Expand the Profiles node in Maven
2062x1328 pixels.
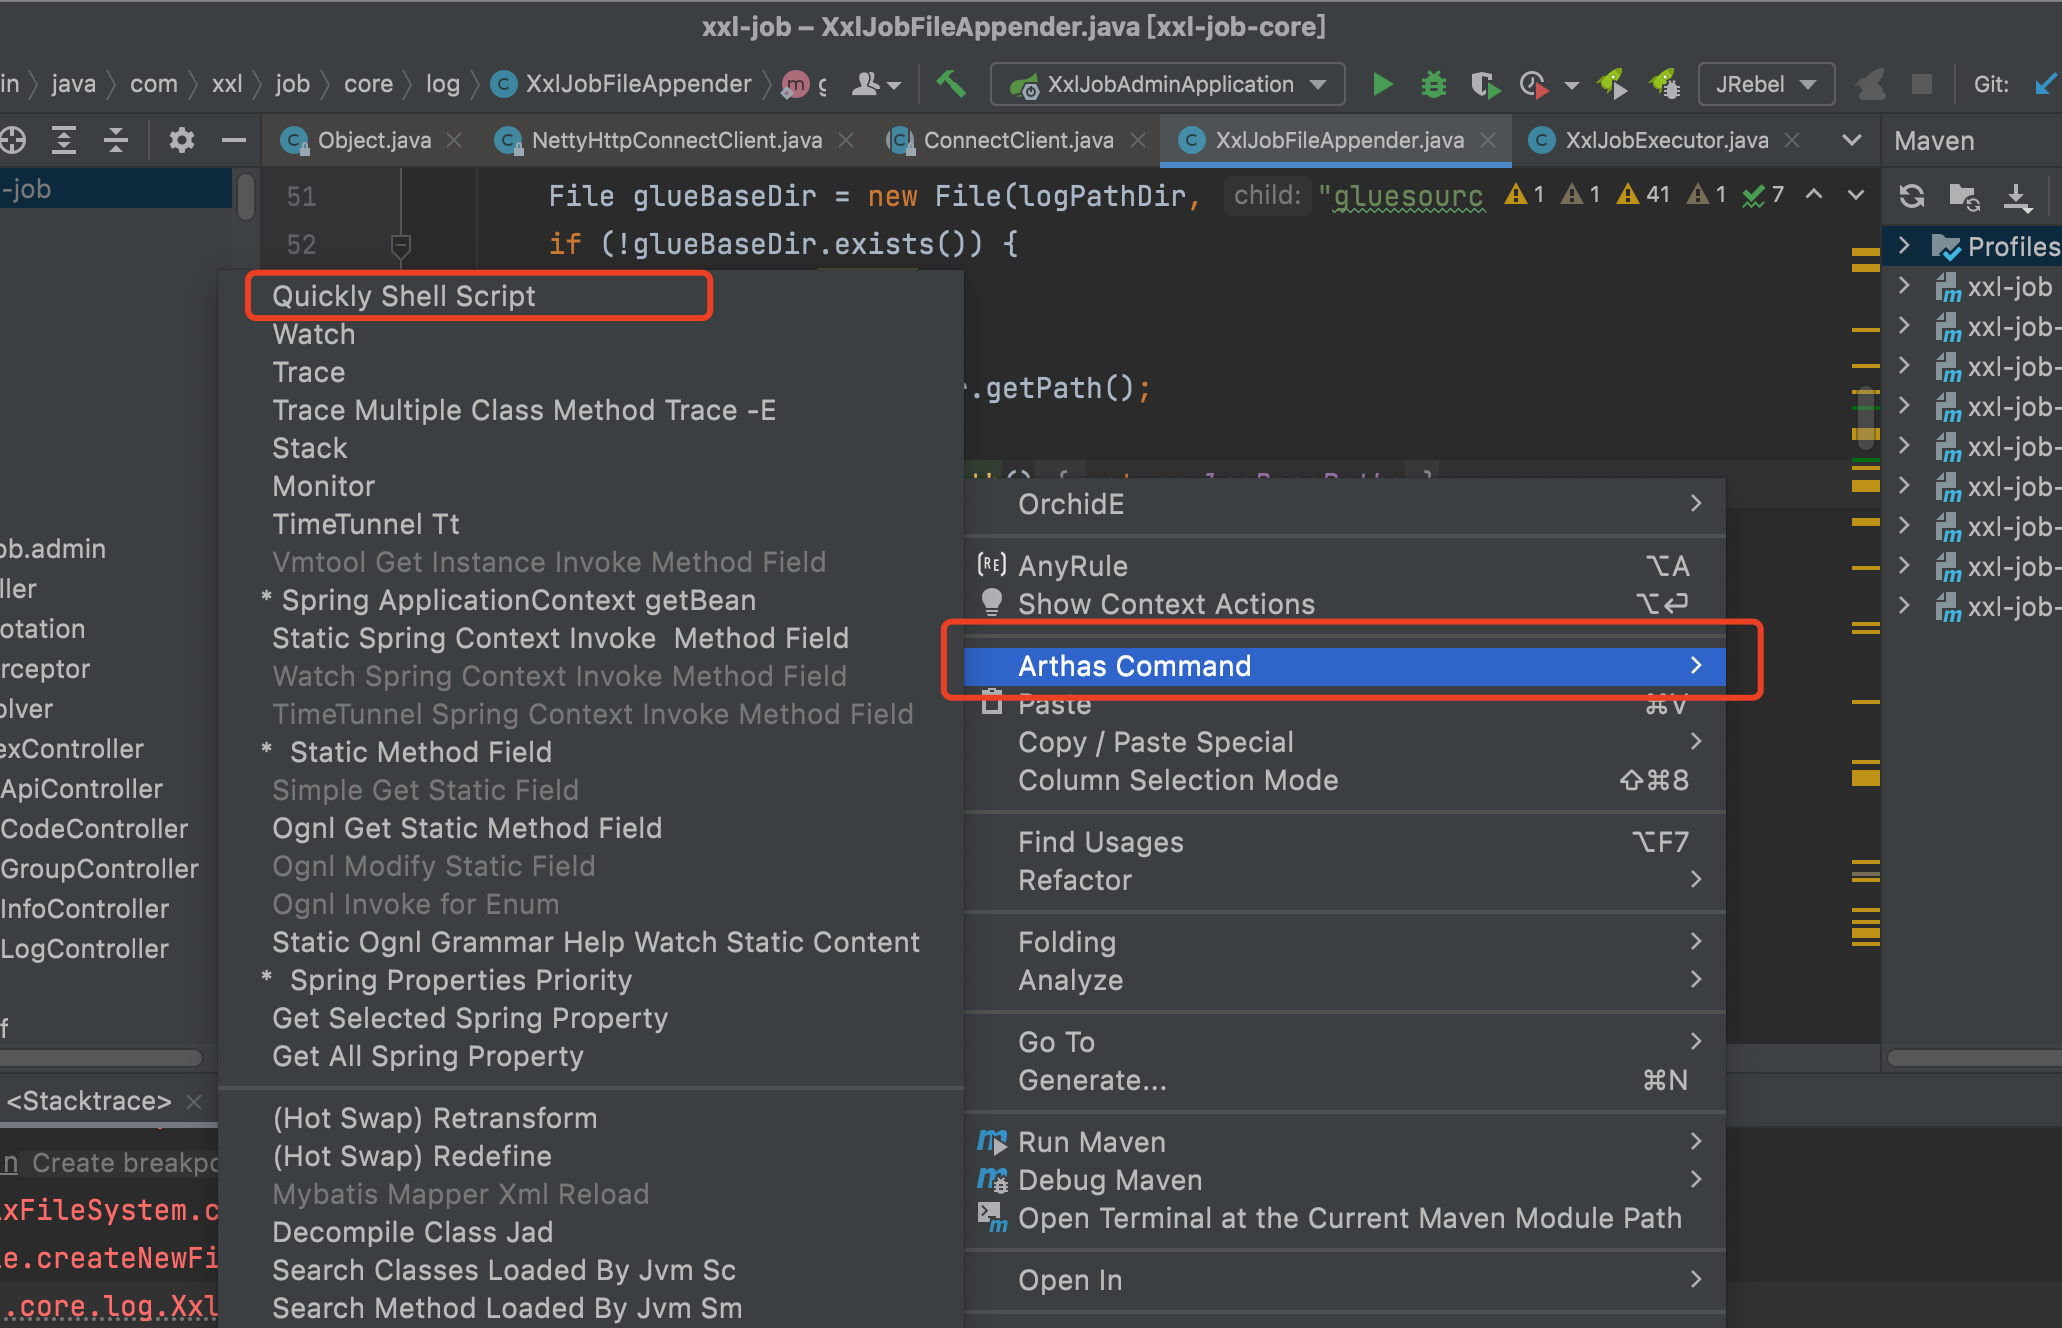coord(1905,246)
